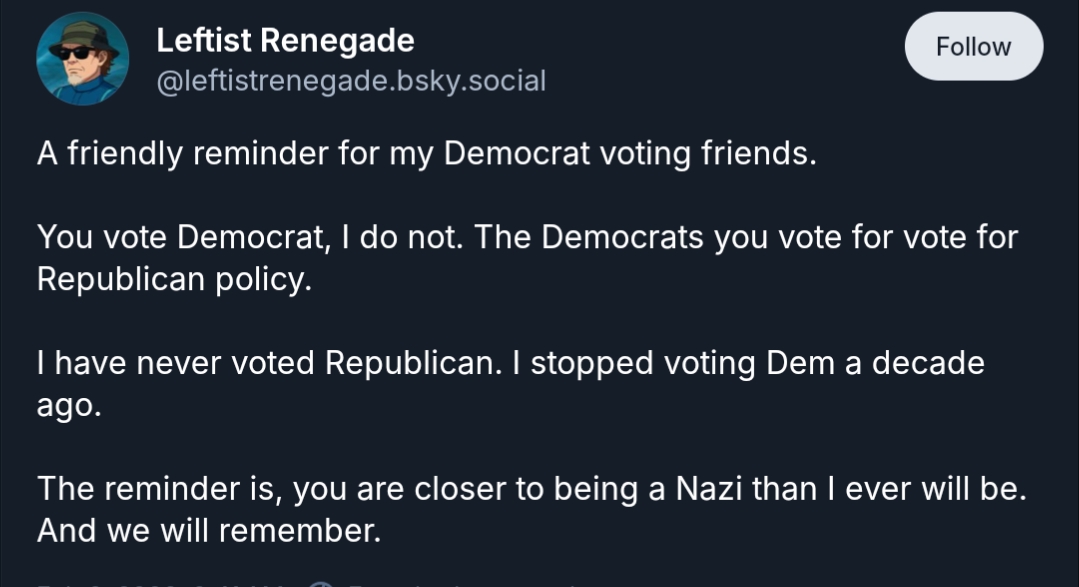Open Leftist Renegade's profile avatar
Viewport: 1079px width, 587px height.
[82, 59]
